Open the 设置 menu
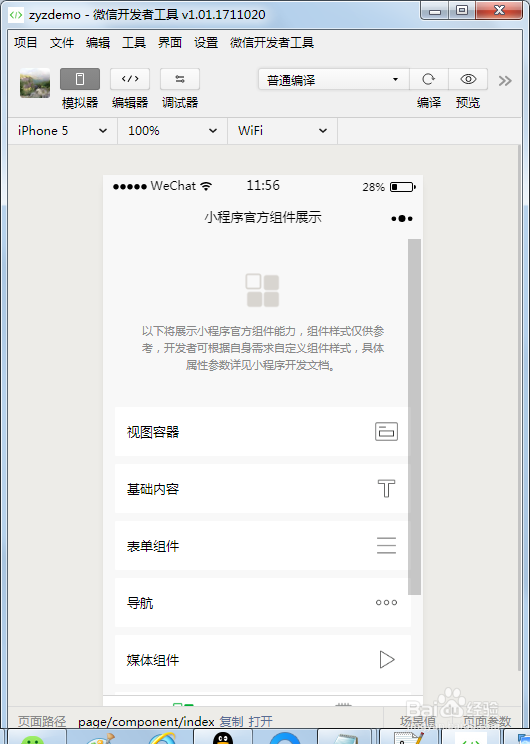Viewport: 530px width, 744px height. click(x=206, y=43)
